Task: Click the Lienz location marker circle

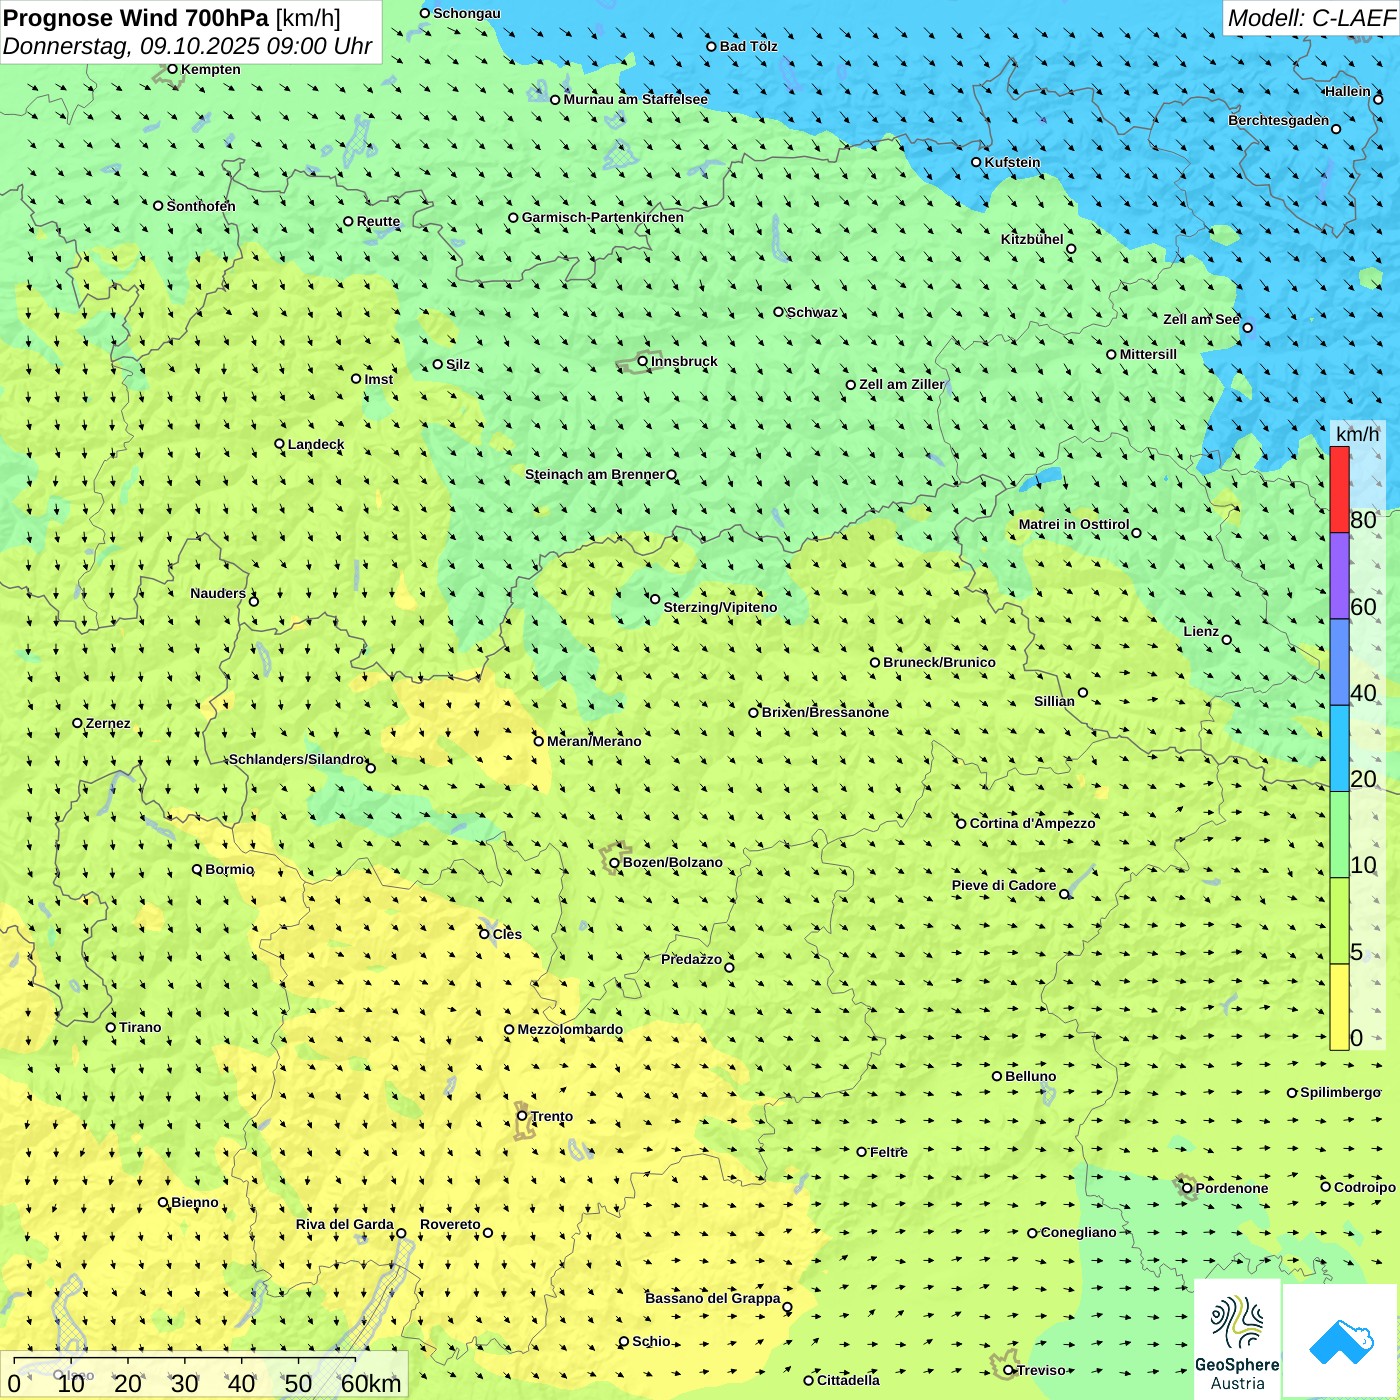Action: click(1227, 640)
